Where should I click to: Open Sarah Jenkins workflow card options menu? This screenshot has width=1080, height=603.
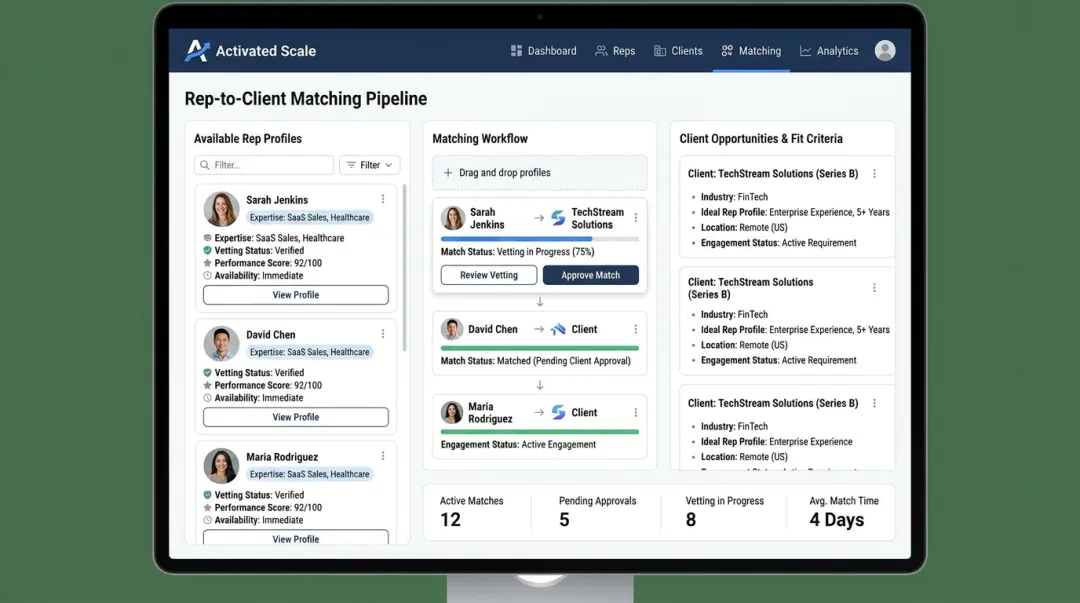point(636,218)
